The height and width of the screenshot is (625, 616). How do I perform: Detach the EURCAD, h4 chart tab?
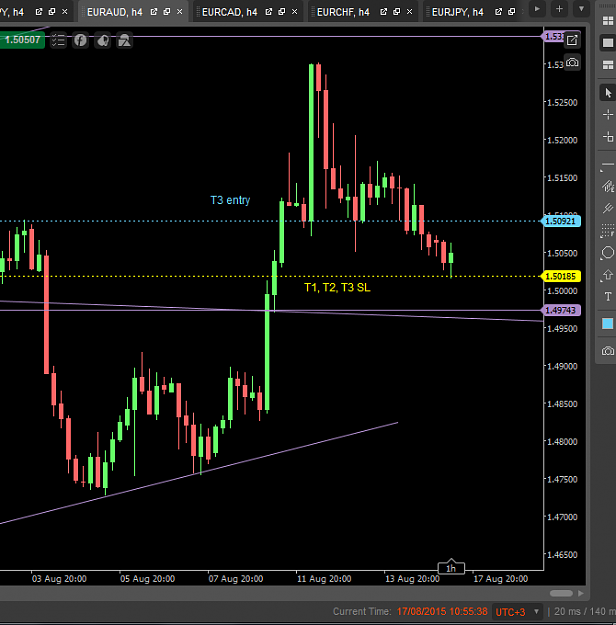269,12
